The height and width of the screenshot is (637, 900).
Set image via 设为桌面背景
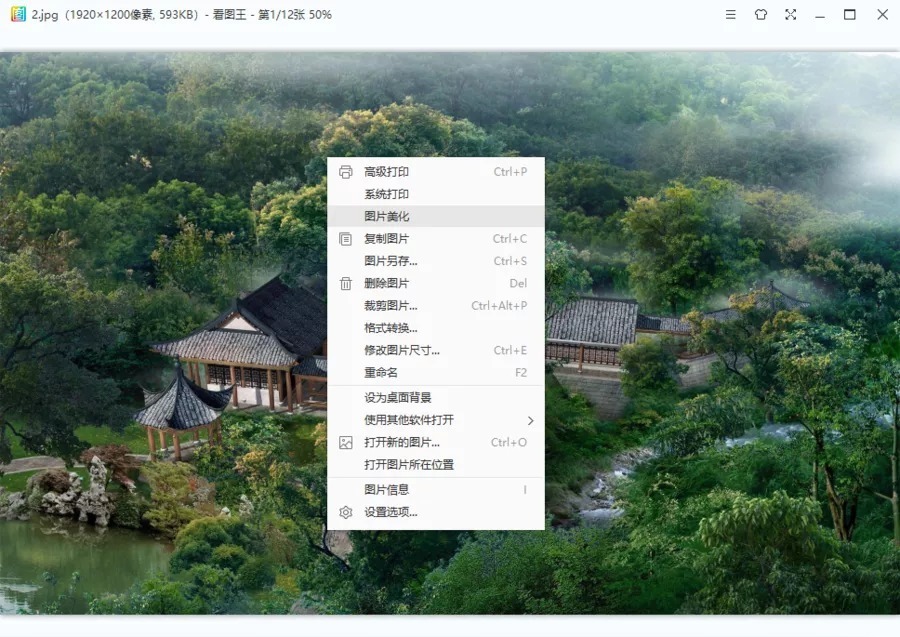pyautogui.click(x=397, y=398)
